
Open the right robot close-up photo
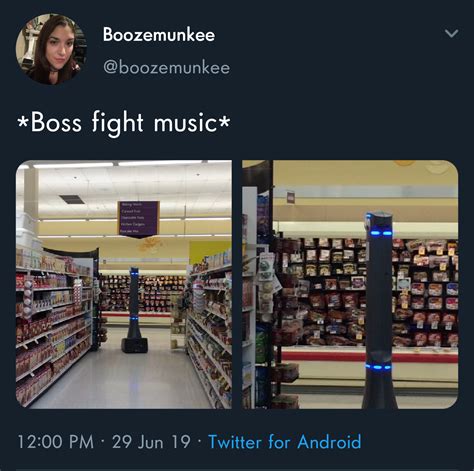[350, 284]
